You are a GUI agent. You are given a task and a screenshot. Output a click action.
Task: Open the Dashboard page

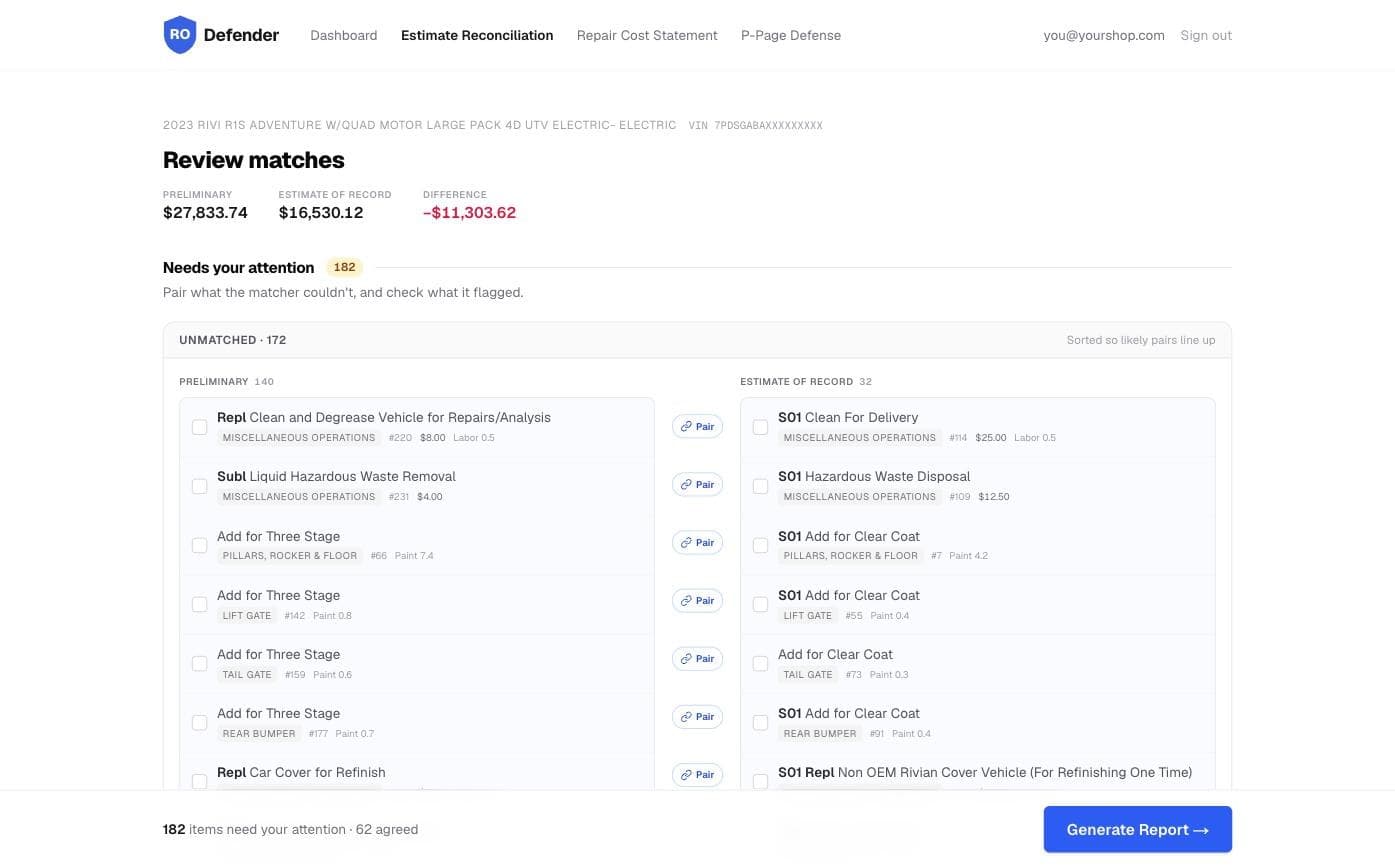click(343, 35)
